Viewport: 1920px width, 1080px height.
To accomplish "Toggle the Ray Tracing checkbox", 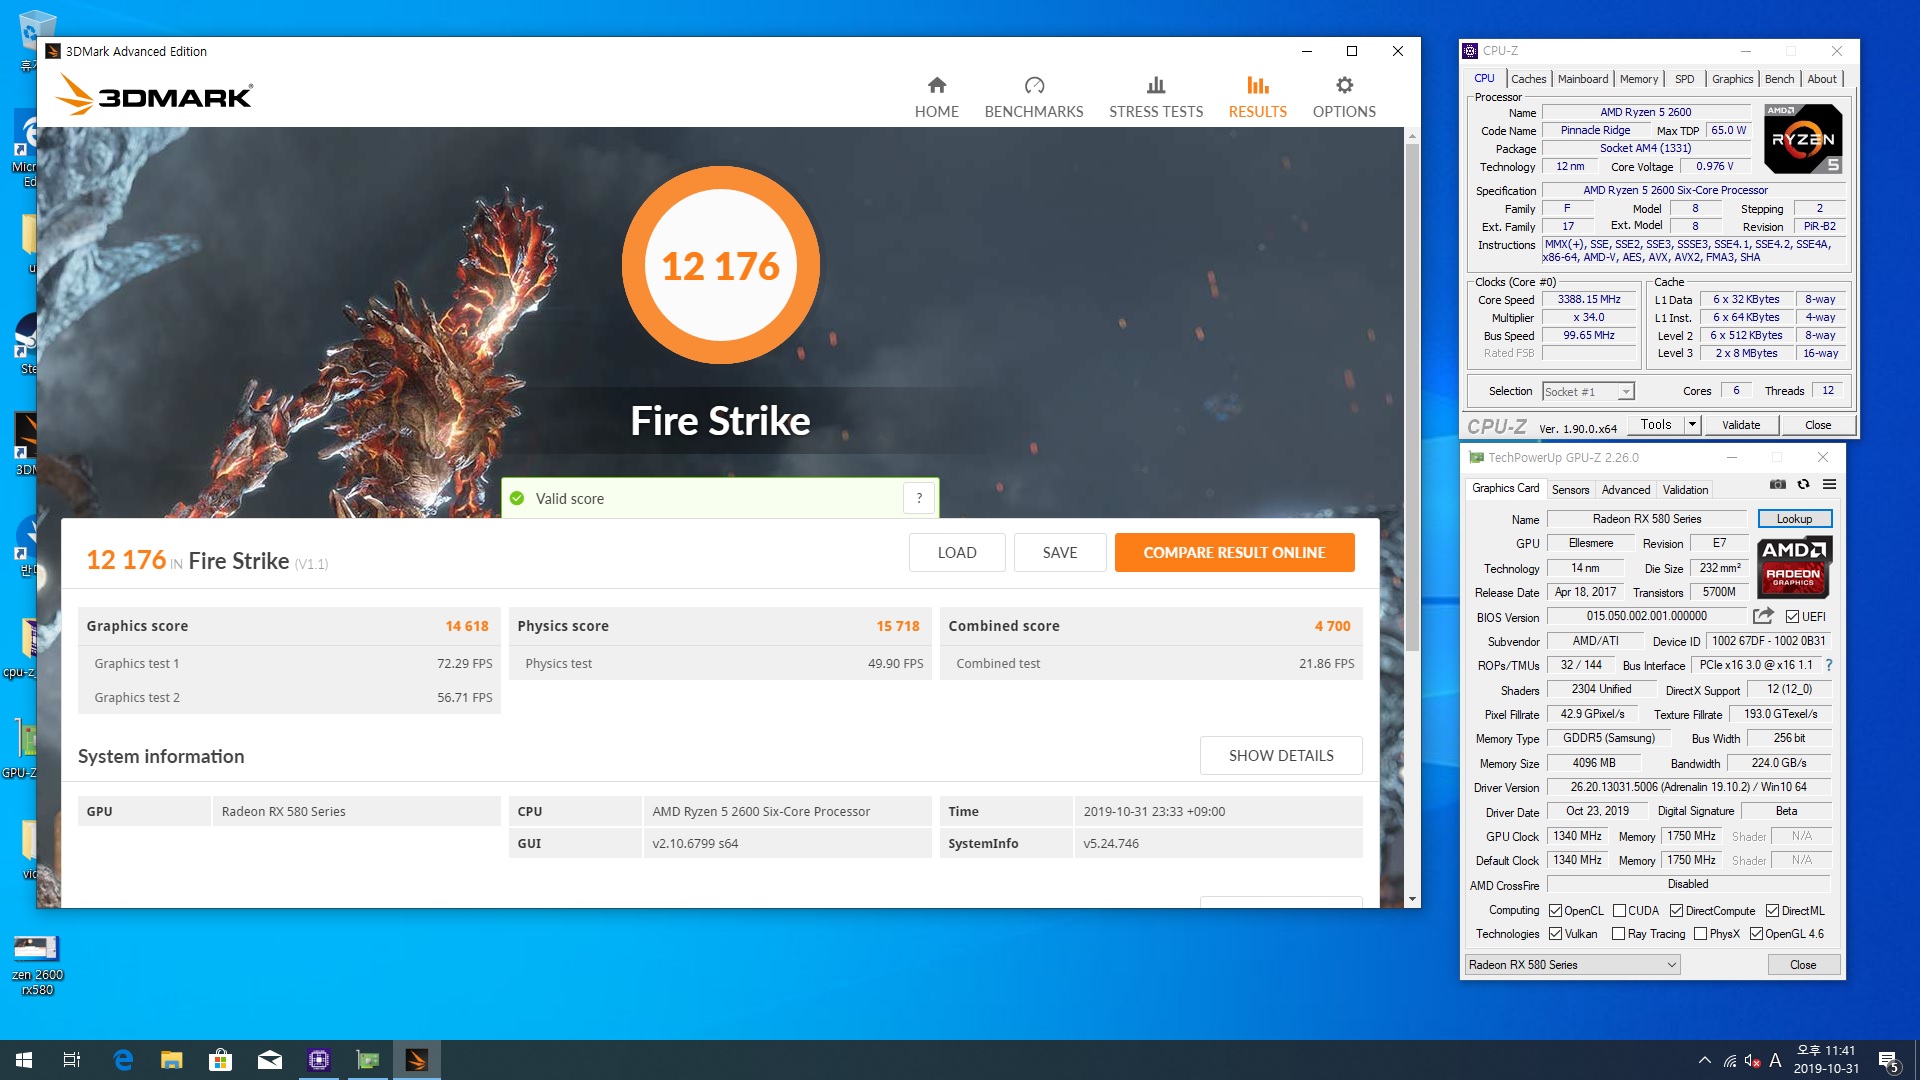I will (1618, 934).
